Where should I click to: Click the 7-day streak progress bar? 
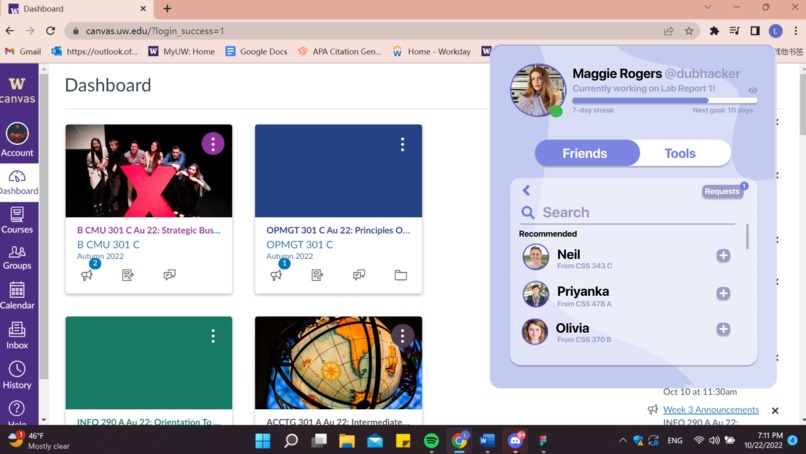coord(665,101)
